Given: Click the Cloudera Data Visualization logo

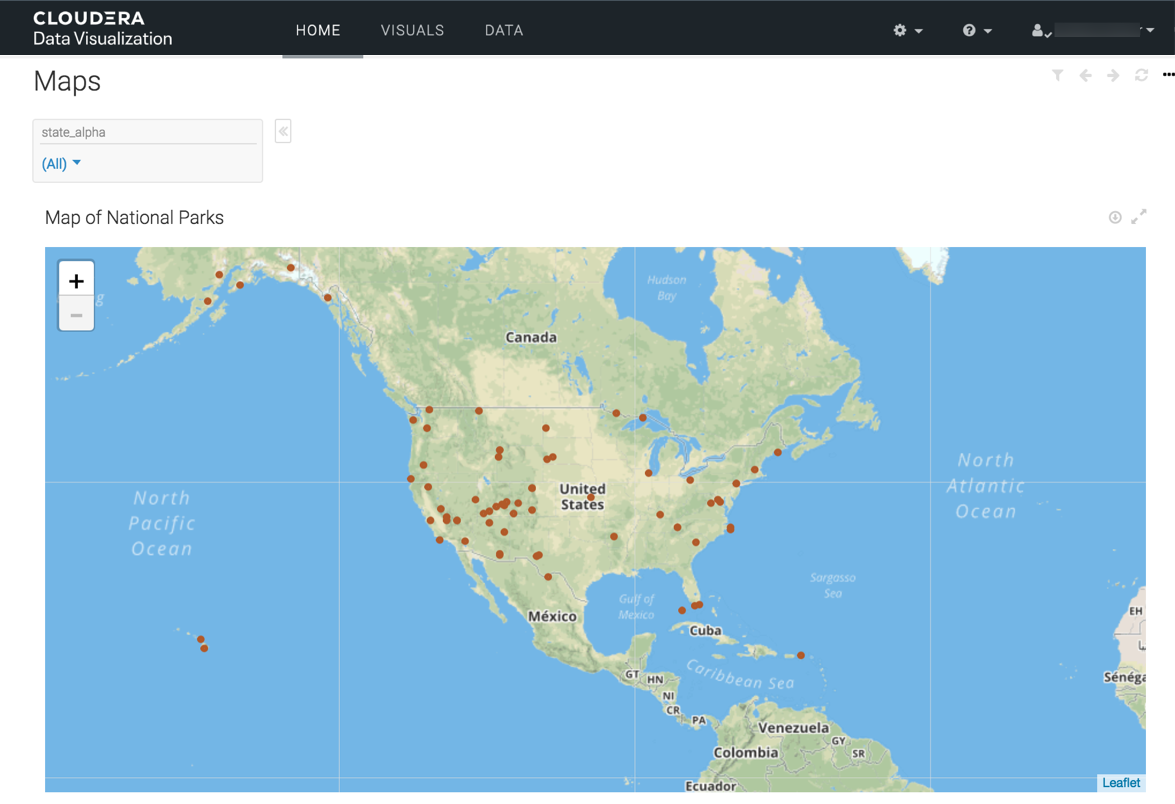Looking at the screenshot, I should coord(102,28).
